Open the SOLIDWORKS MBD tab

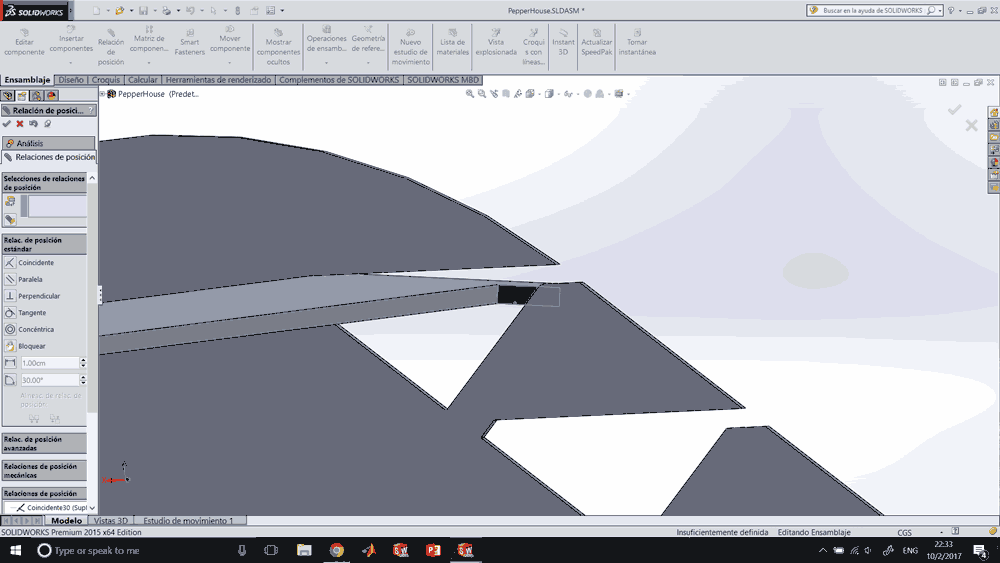tap(443, 80)
